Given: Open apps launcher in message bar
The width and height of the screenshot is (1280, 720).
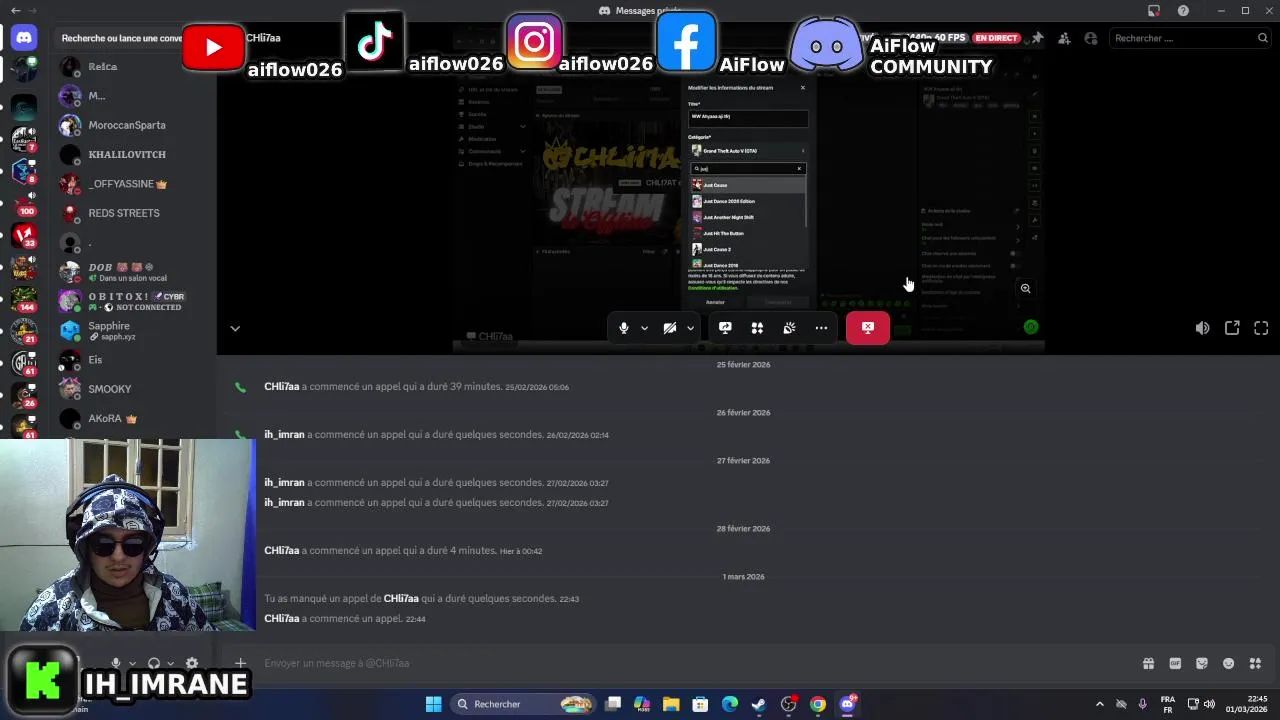Looking at the screenshot, I should click(x=1255, y=663).
